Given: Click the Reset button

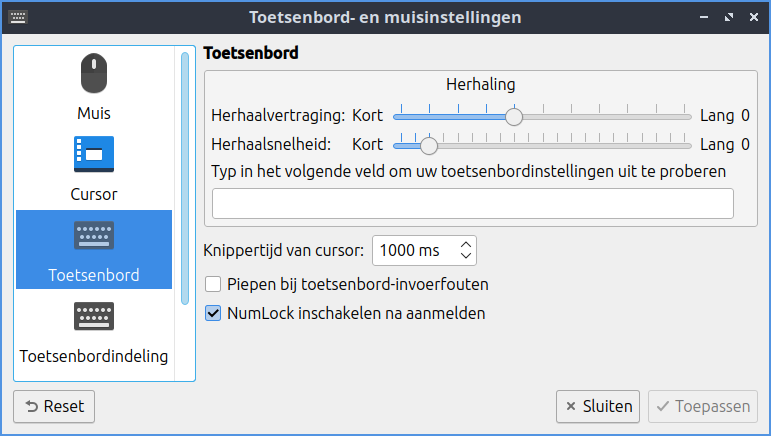Looking at the screenshot, I should pos(54,407).
